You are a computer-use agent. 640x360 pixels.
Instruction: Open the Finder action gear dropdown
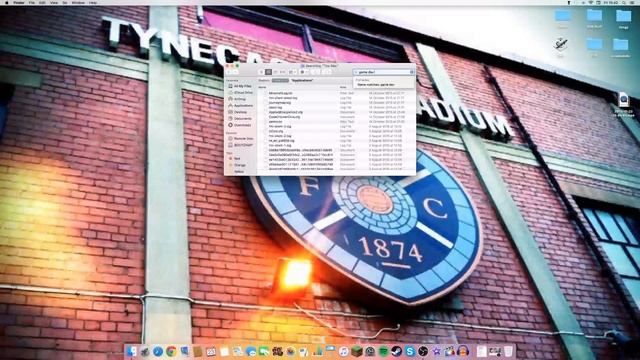304,72
